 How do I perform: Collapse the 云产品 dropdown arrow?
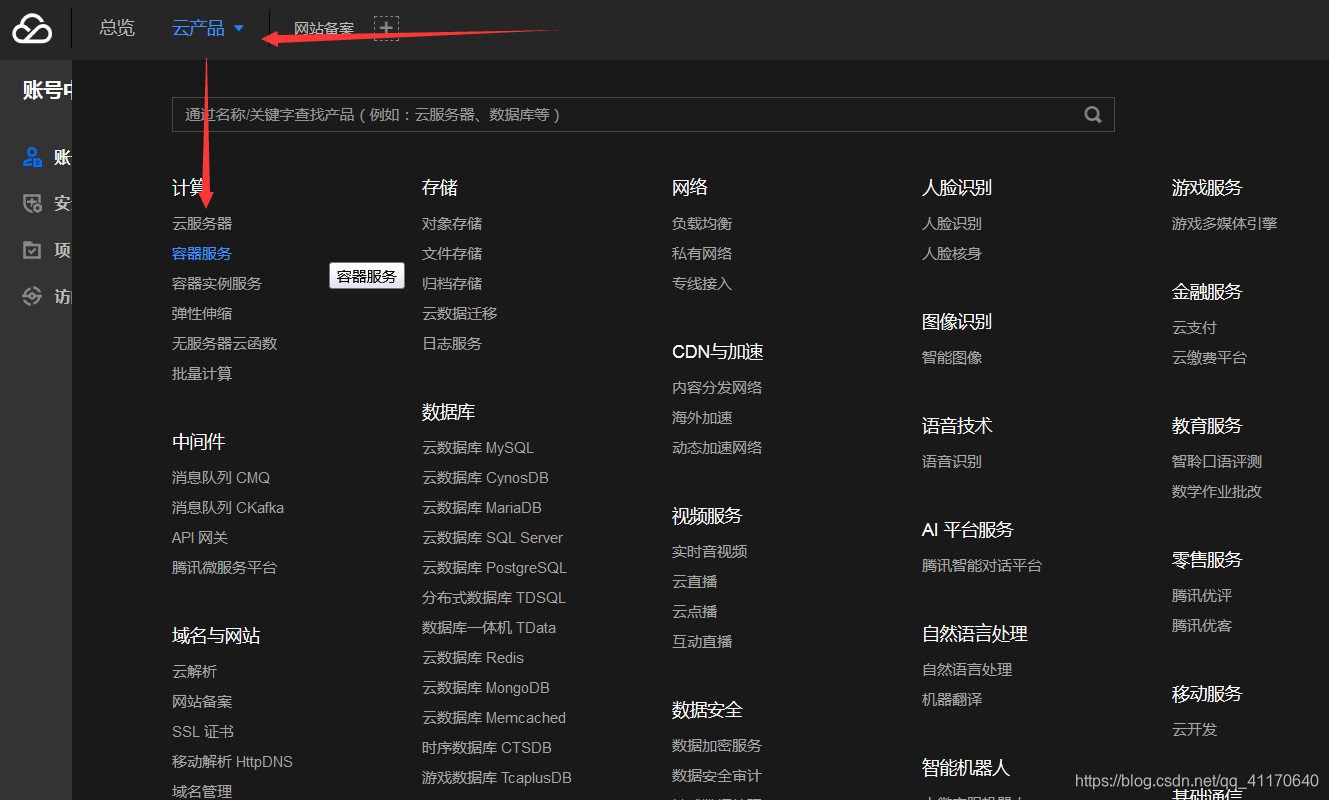[x=239, y=28]
